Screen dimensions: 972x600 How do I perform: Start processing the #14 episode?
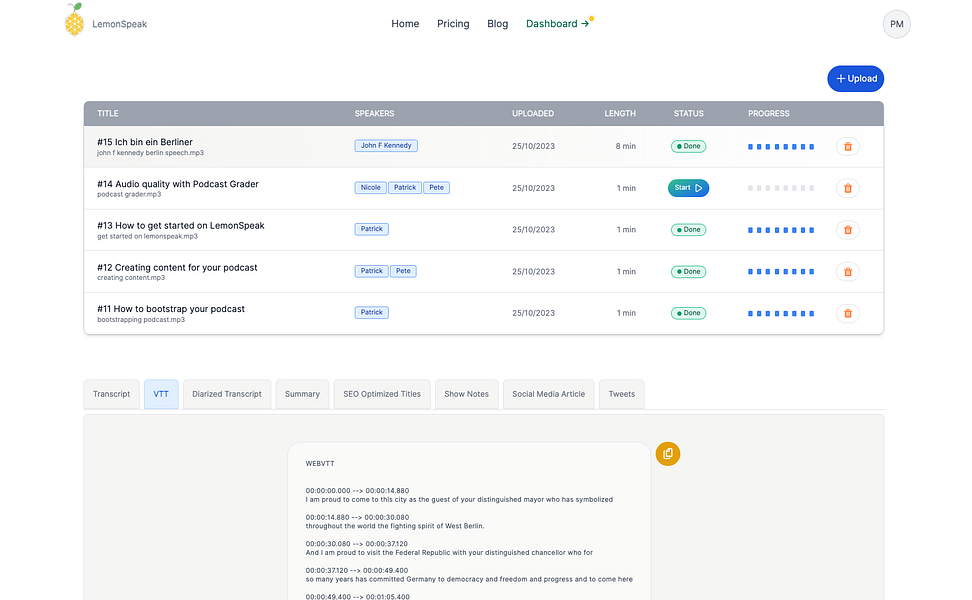(688, 188)
